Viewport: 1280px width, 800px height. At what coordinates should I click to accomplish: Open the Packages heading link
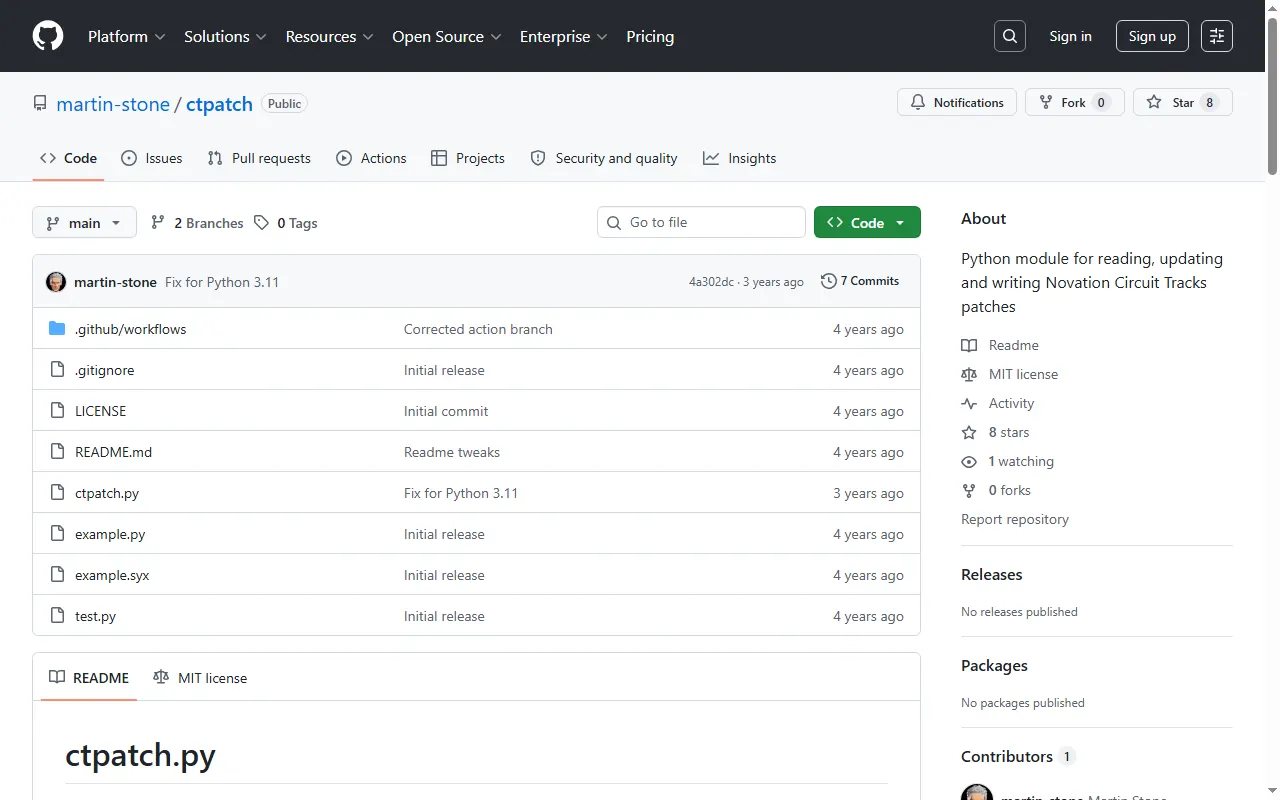pos(994,665)
